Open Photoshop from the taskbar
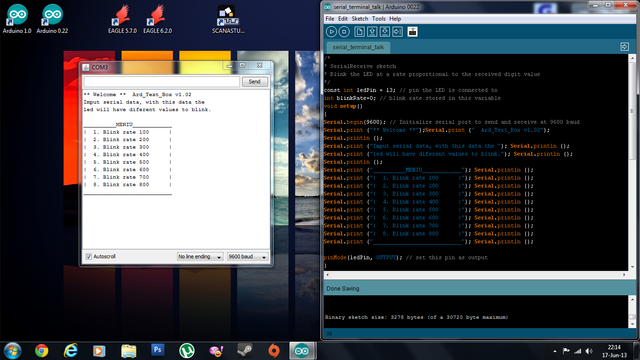Viewport: 640px width, 360px height. pos(158,350)
